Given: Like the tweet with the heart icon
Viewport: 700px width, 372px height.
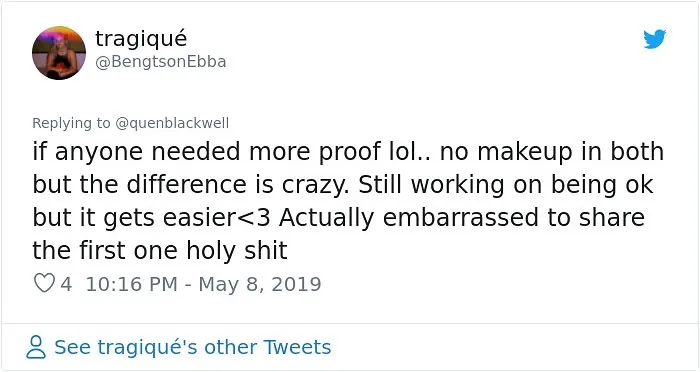Looking at the screenshot, I should coord(44,284).
